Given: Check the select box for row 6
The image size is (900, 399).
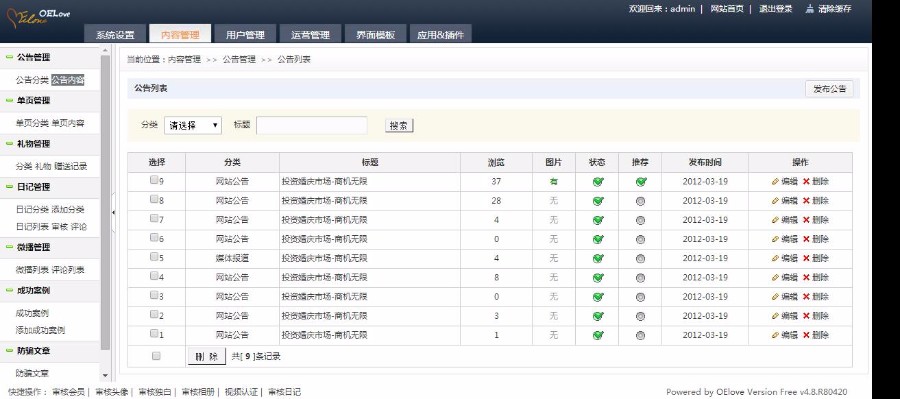Looking at the screenshot, I should (154, 237).
